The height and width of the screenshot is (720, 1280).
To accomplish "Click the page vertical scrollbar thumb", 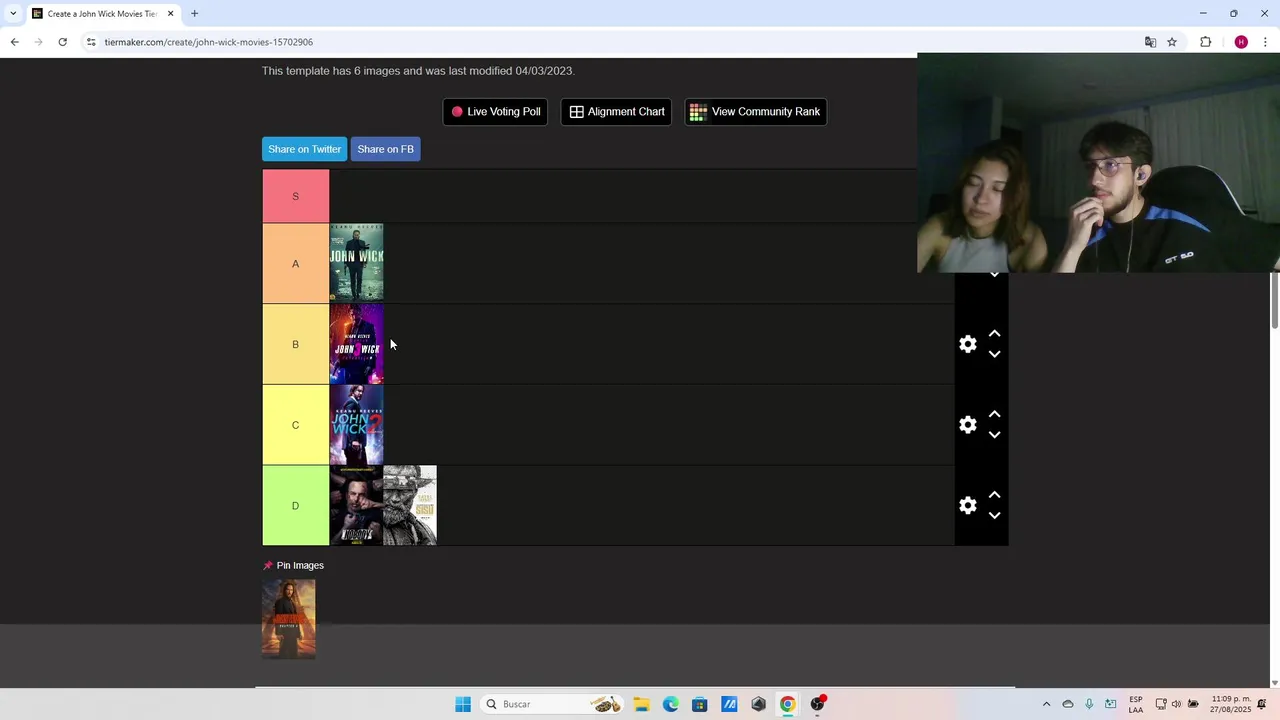I will [1274, 300].
